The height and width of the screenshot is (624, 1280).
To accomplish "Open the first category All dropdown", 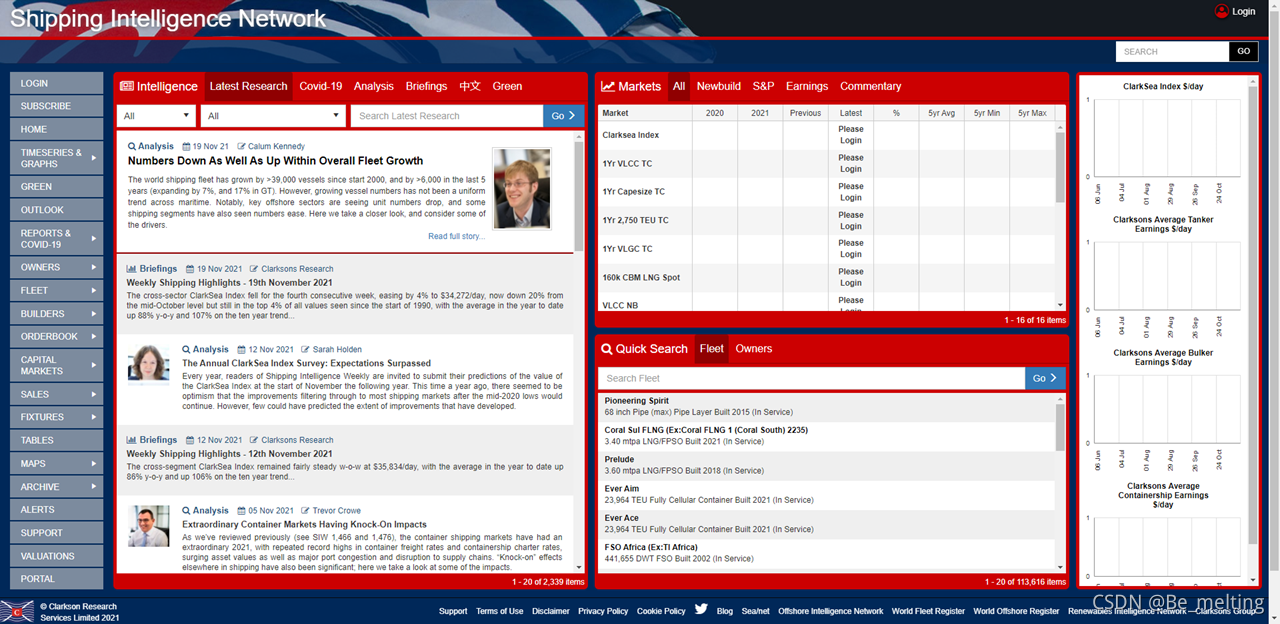I will click(155, 116).
